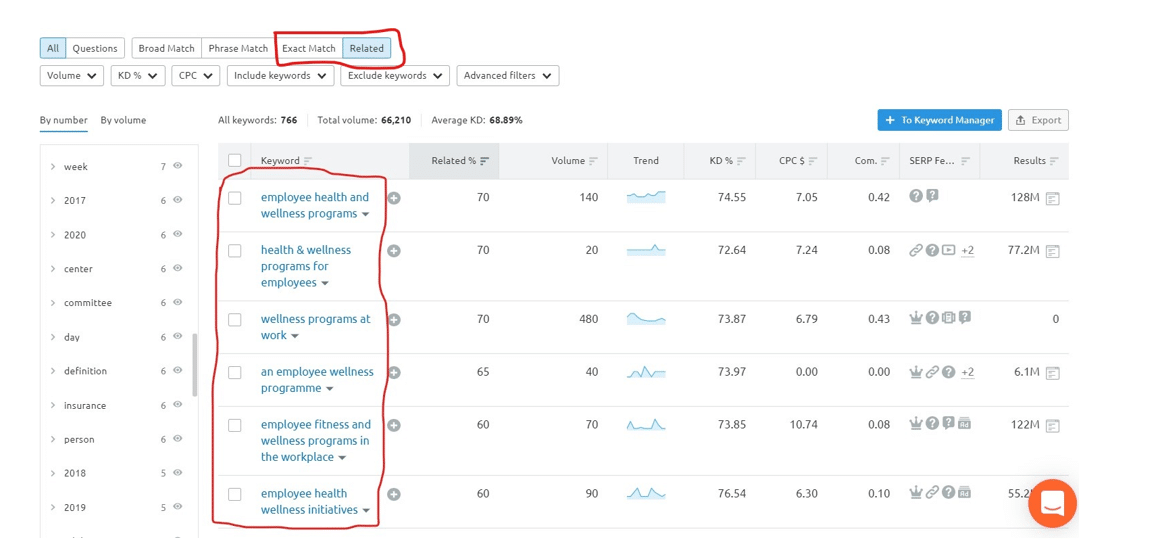Sort by Keyword column sort icon

click(x=308, y=161)
